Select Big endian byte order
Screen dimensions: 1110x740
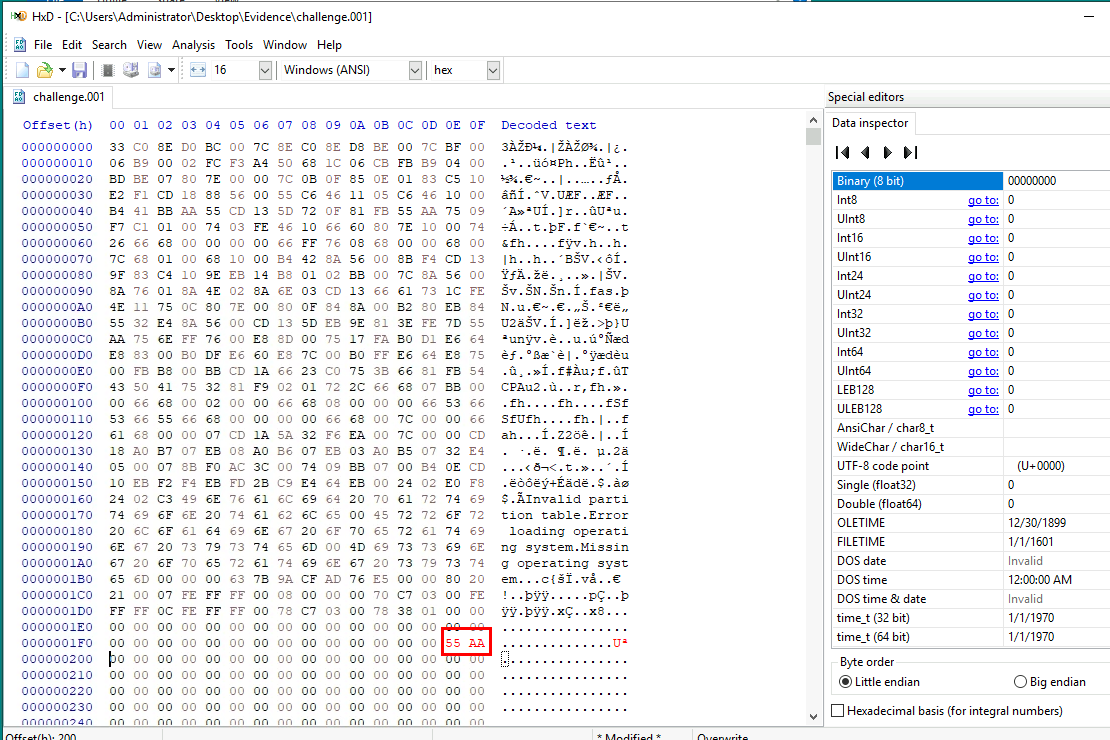[x=1020, y=682]
